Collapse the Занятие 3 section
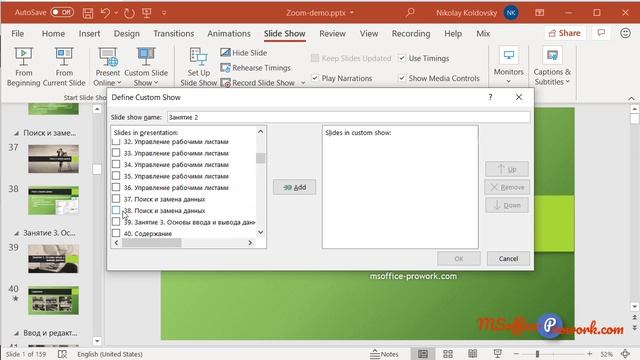640x360 pixels. (x=16, y=233)
